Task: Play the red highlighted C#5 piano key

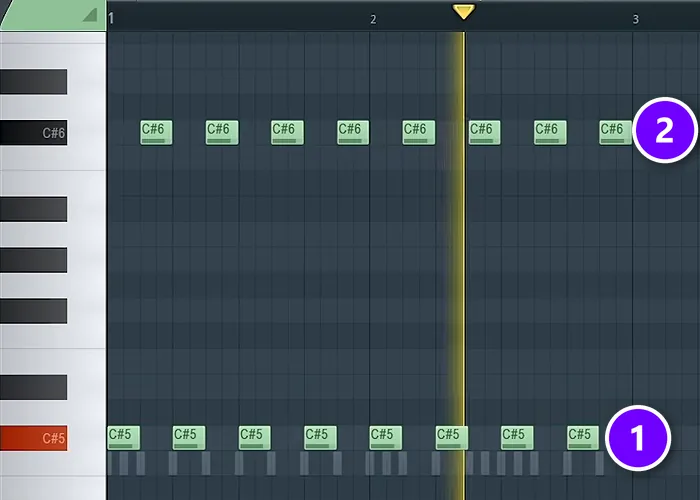Action: click(x=33, y=438)
